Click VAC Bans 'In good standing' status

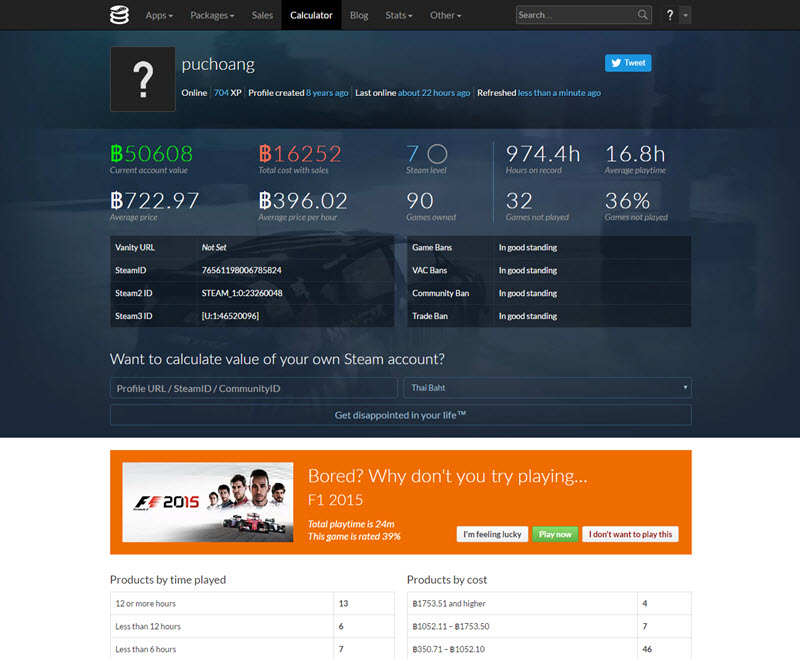528,270
